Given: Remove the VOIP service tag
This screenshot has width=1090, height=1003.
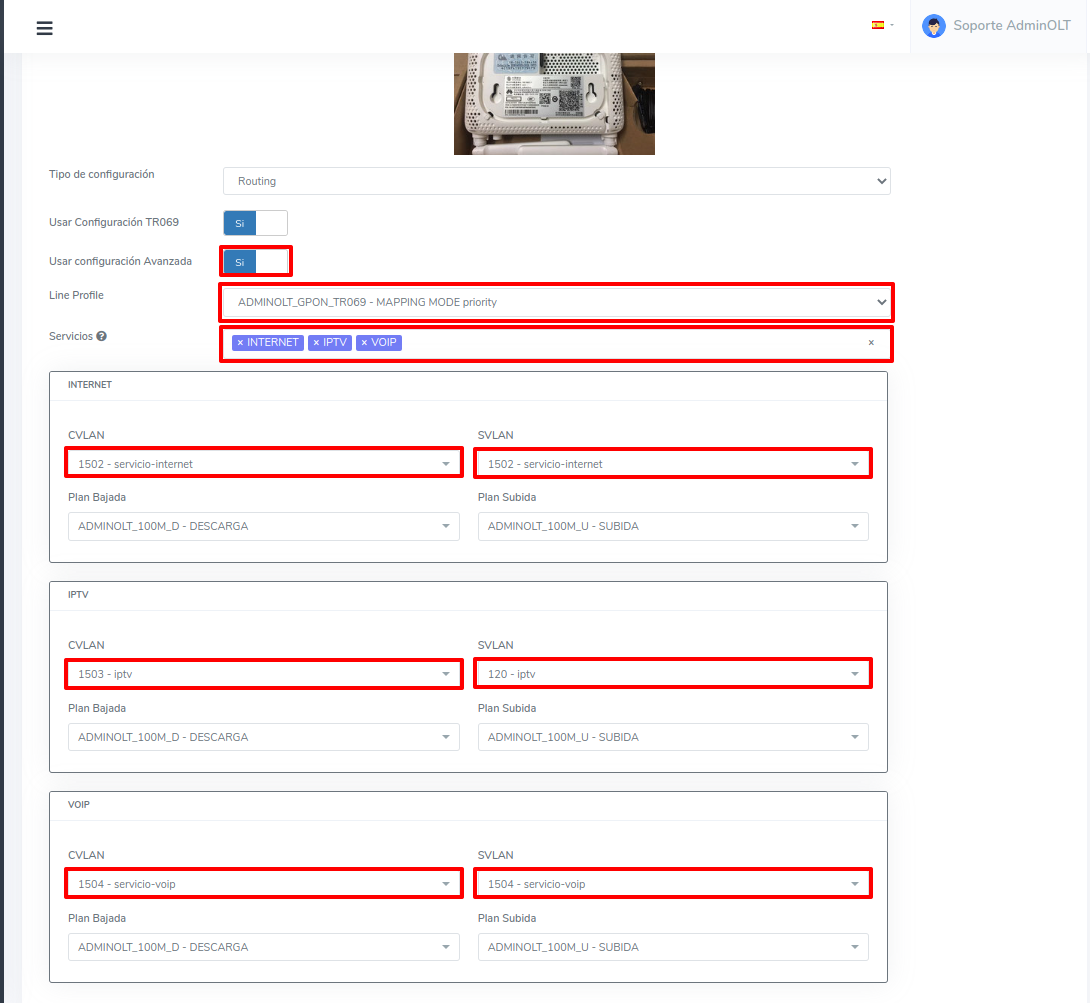Looking at the screenshot, I should point(364,343).
